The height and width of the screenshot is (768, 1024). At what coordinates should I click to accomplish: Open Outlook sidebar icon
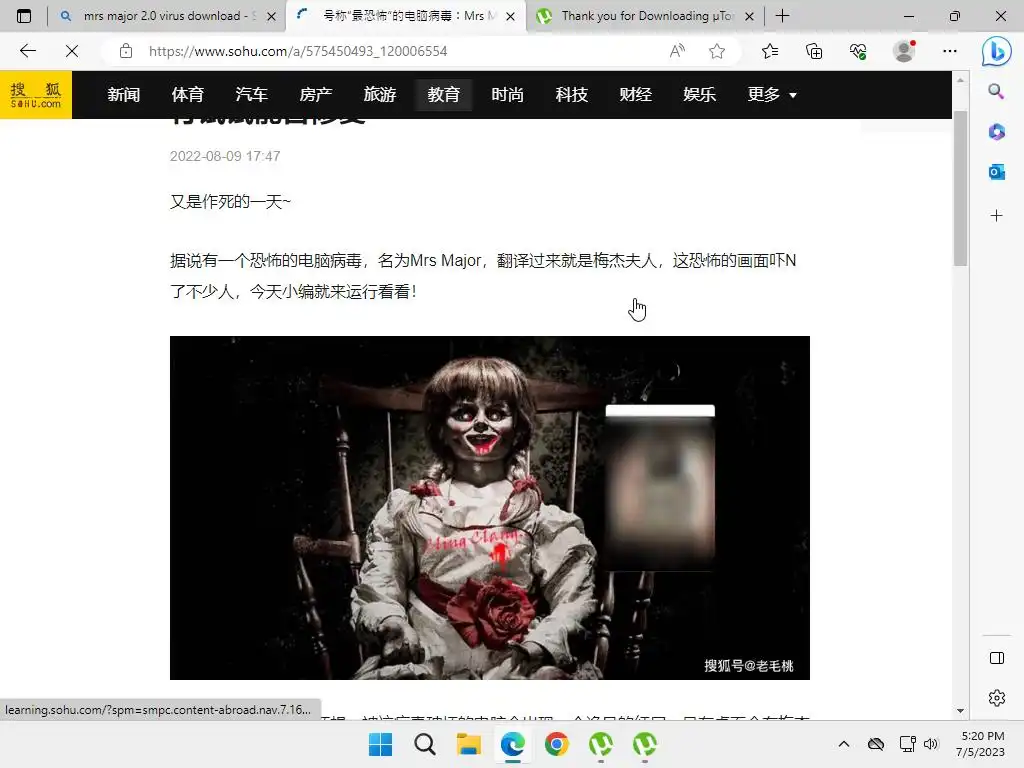(996, 172)
